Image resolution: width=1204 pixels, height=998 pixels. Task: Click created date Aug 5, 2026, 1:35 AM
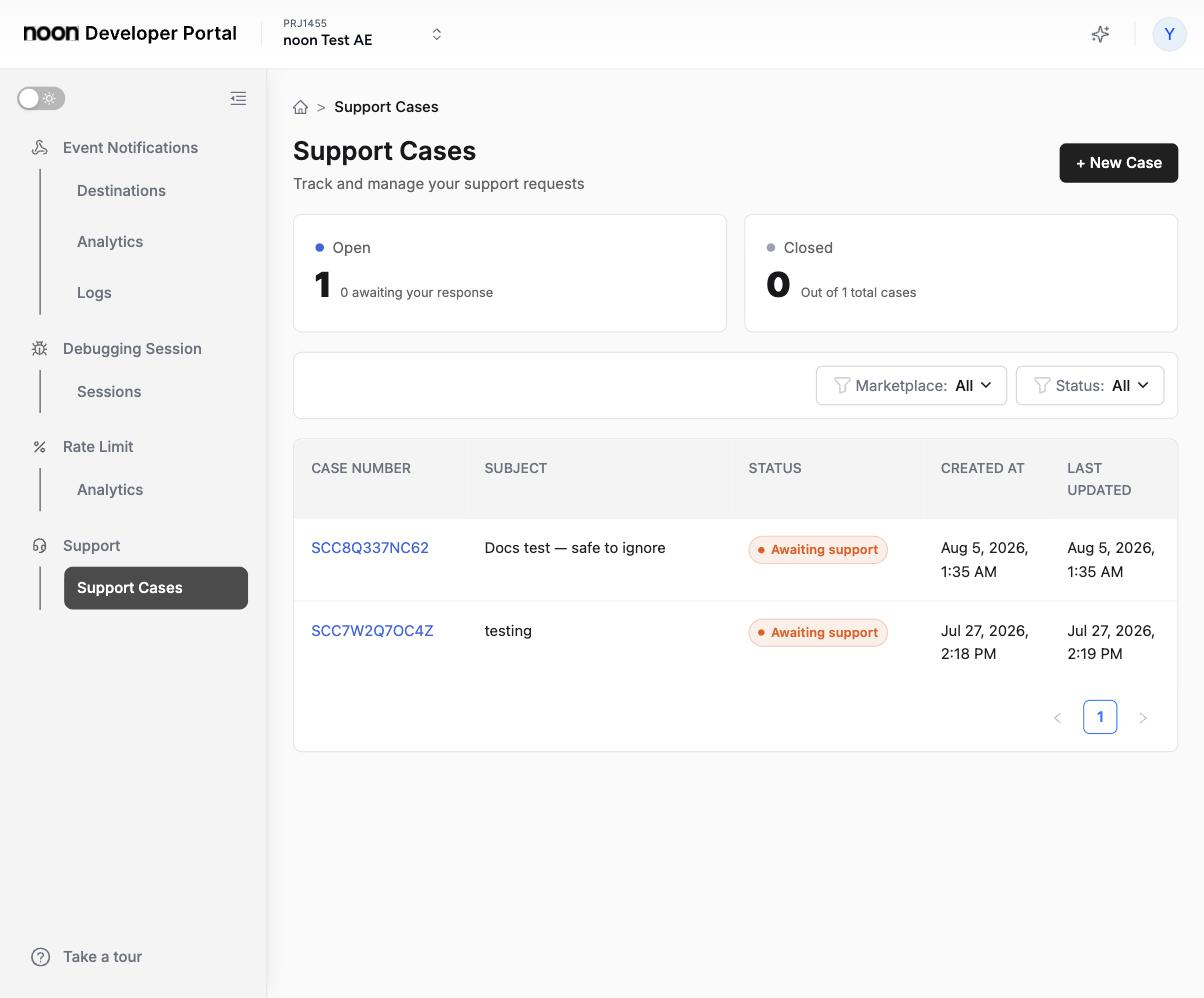coord(985,560)
